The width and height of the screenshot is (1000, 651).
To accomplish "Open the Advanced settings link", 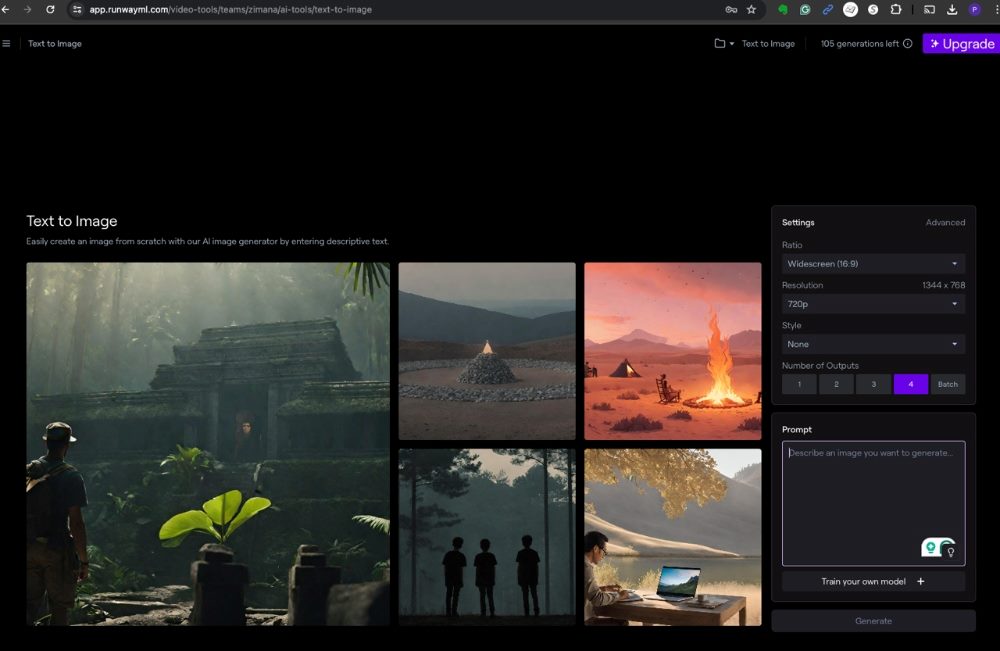I will point(946,222).
